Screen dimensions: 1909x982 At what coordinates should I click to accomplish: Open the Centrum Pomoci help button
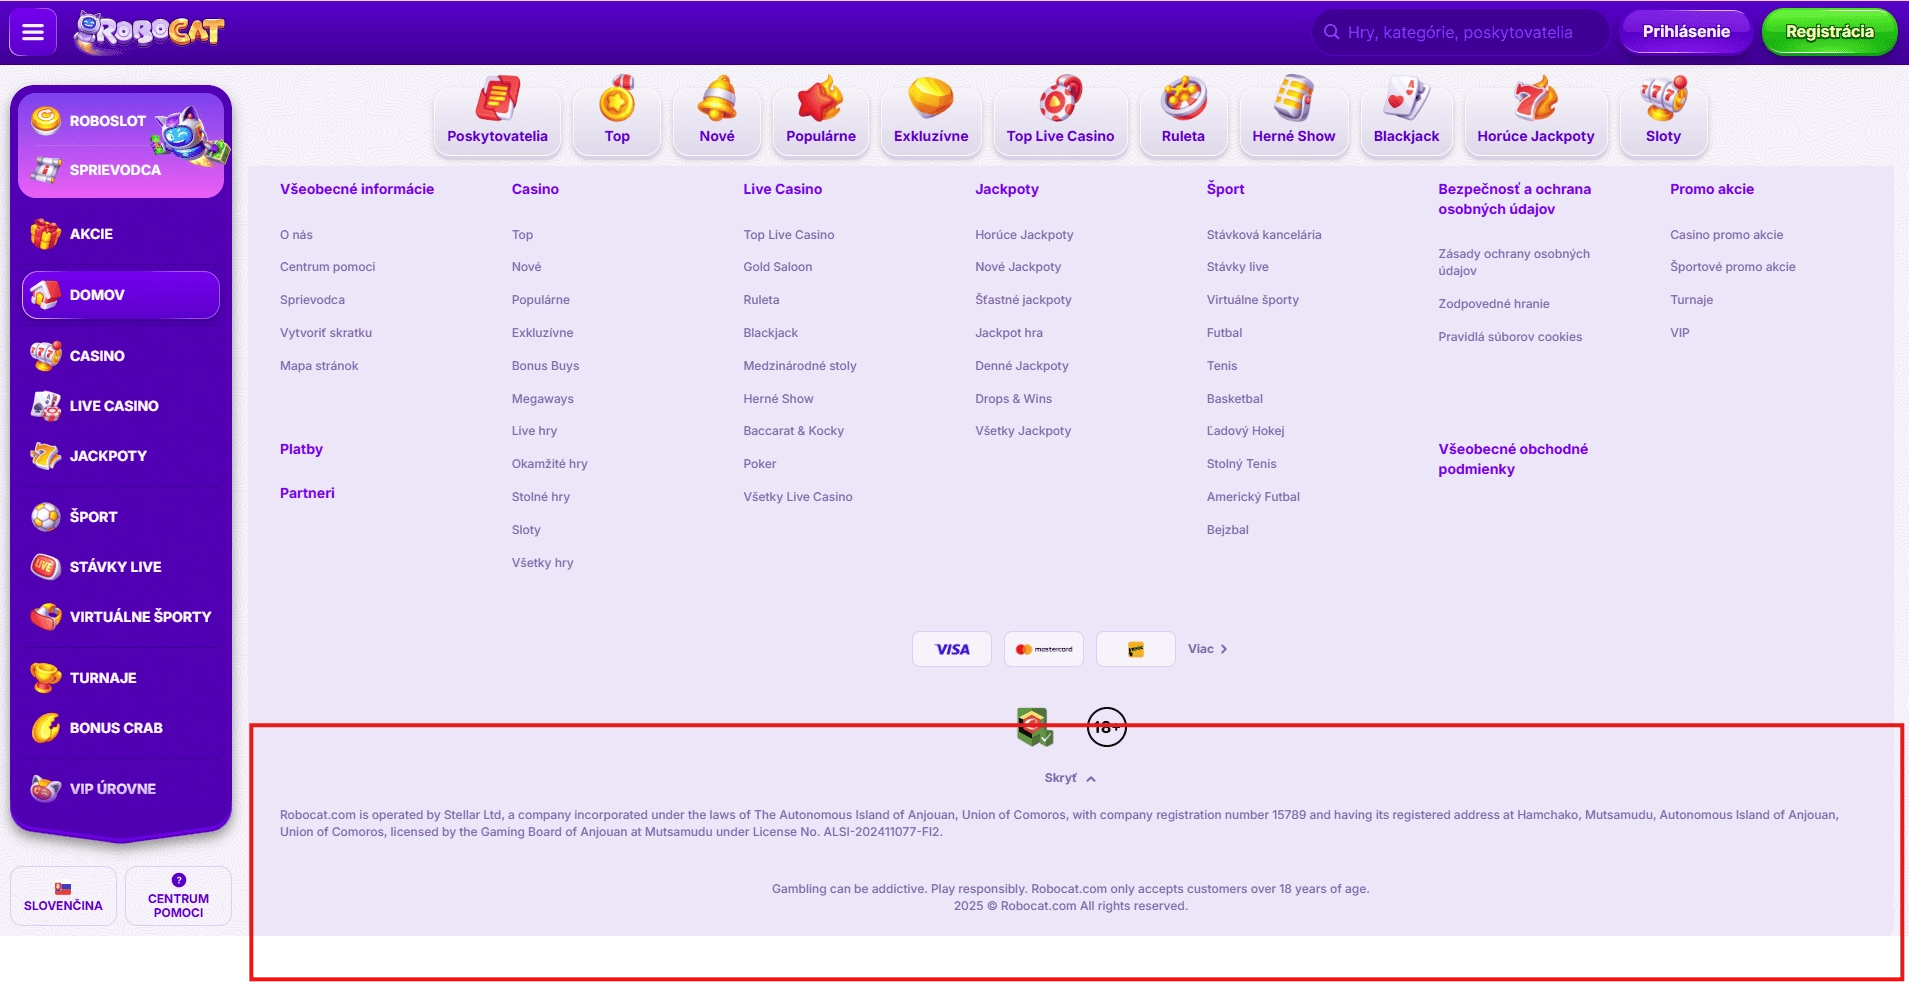coord(178,896)
